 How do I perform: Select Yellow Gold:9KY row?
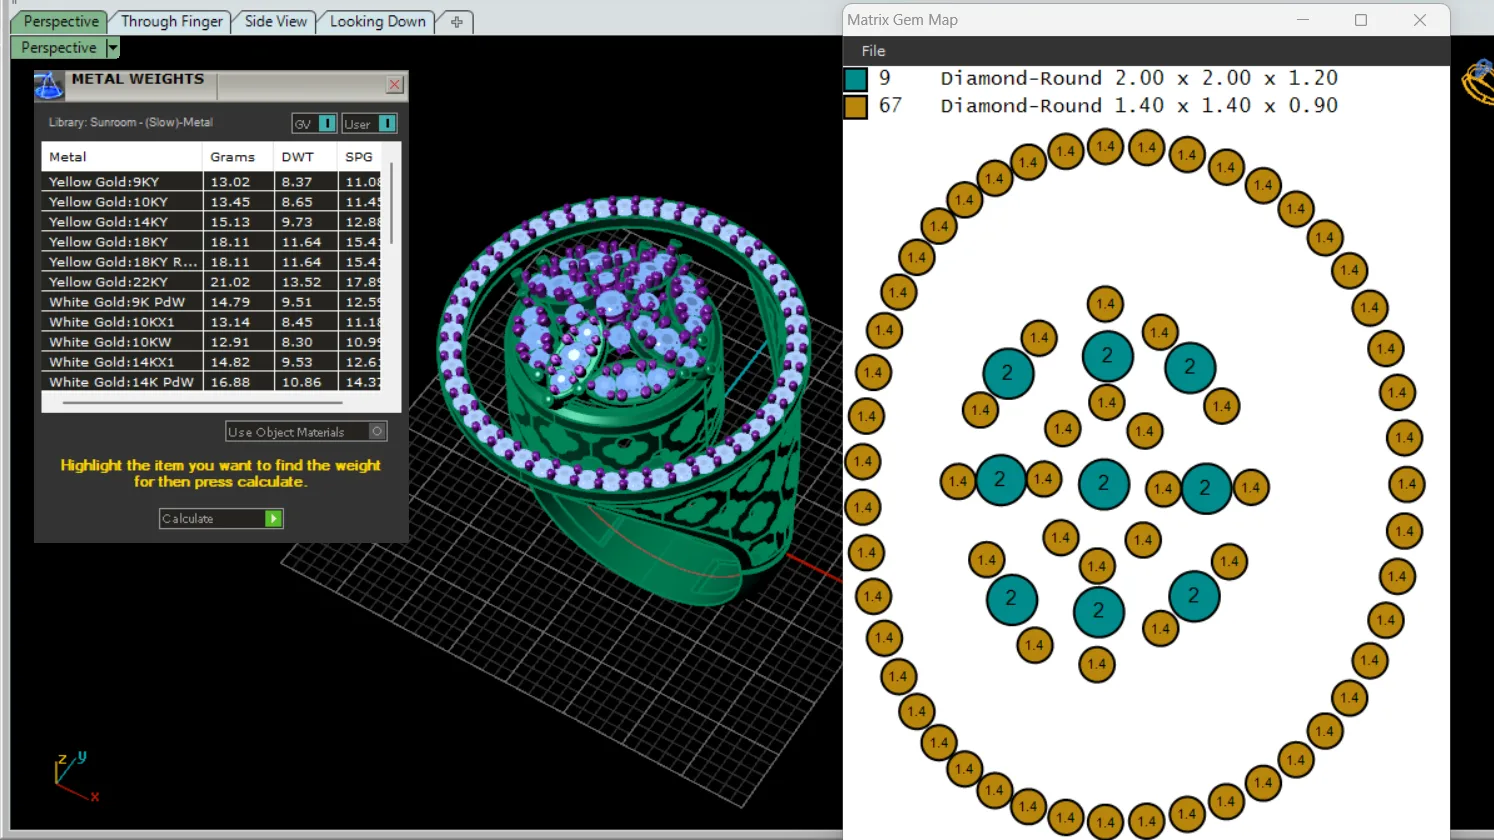tap(210, 182)
